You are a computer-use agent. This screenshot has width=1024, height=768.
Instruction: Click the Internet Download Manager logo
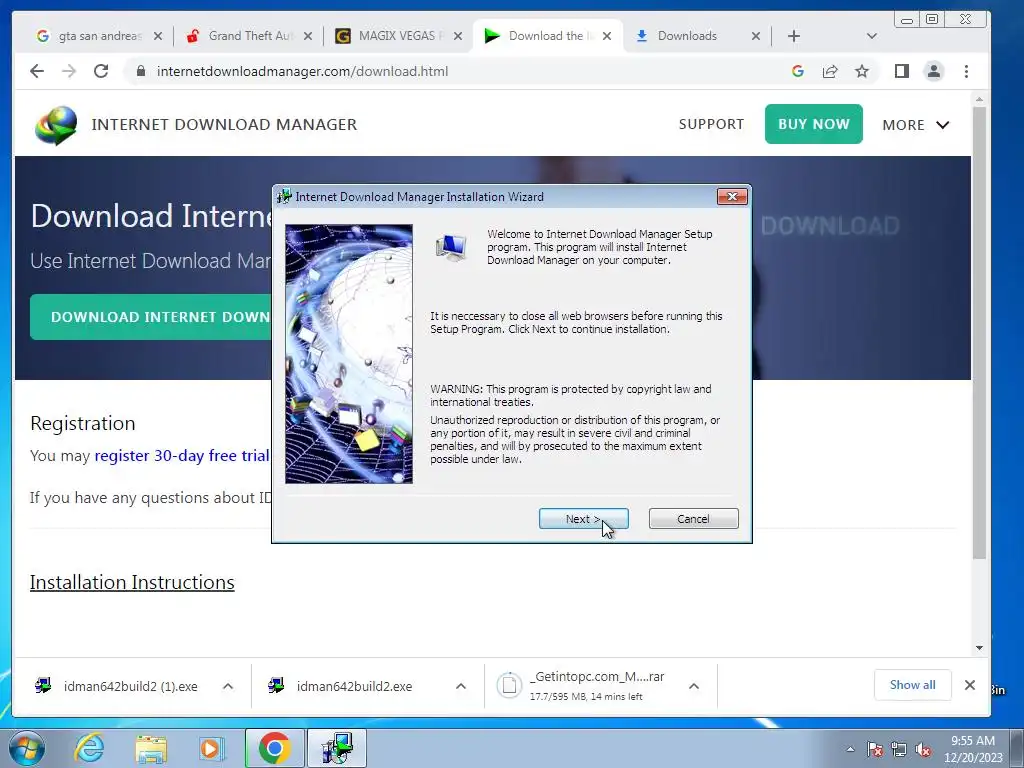coord(56,125)
